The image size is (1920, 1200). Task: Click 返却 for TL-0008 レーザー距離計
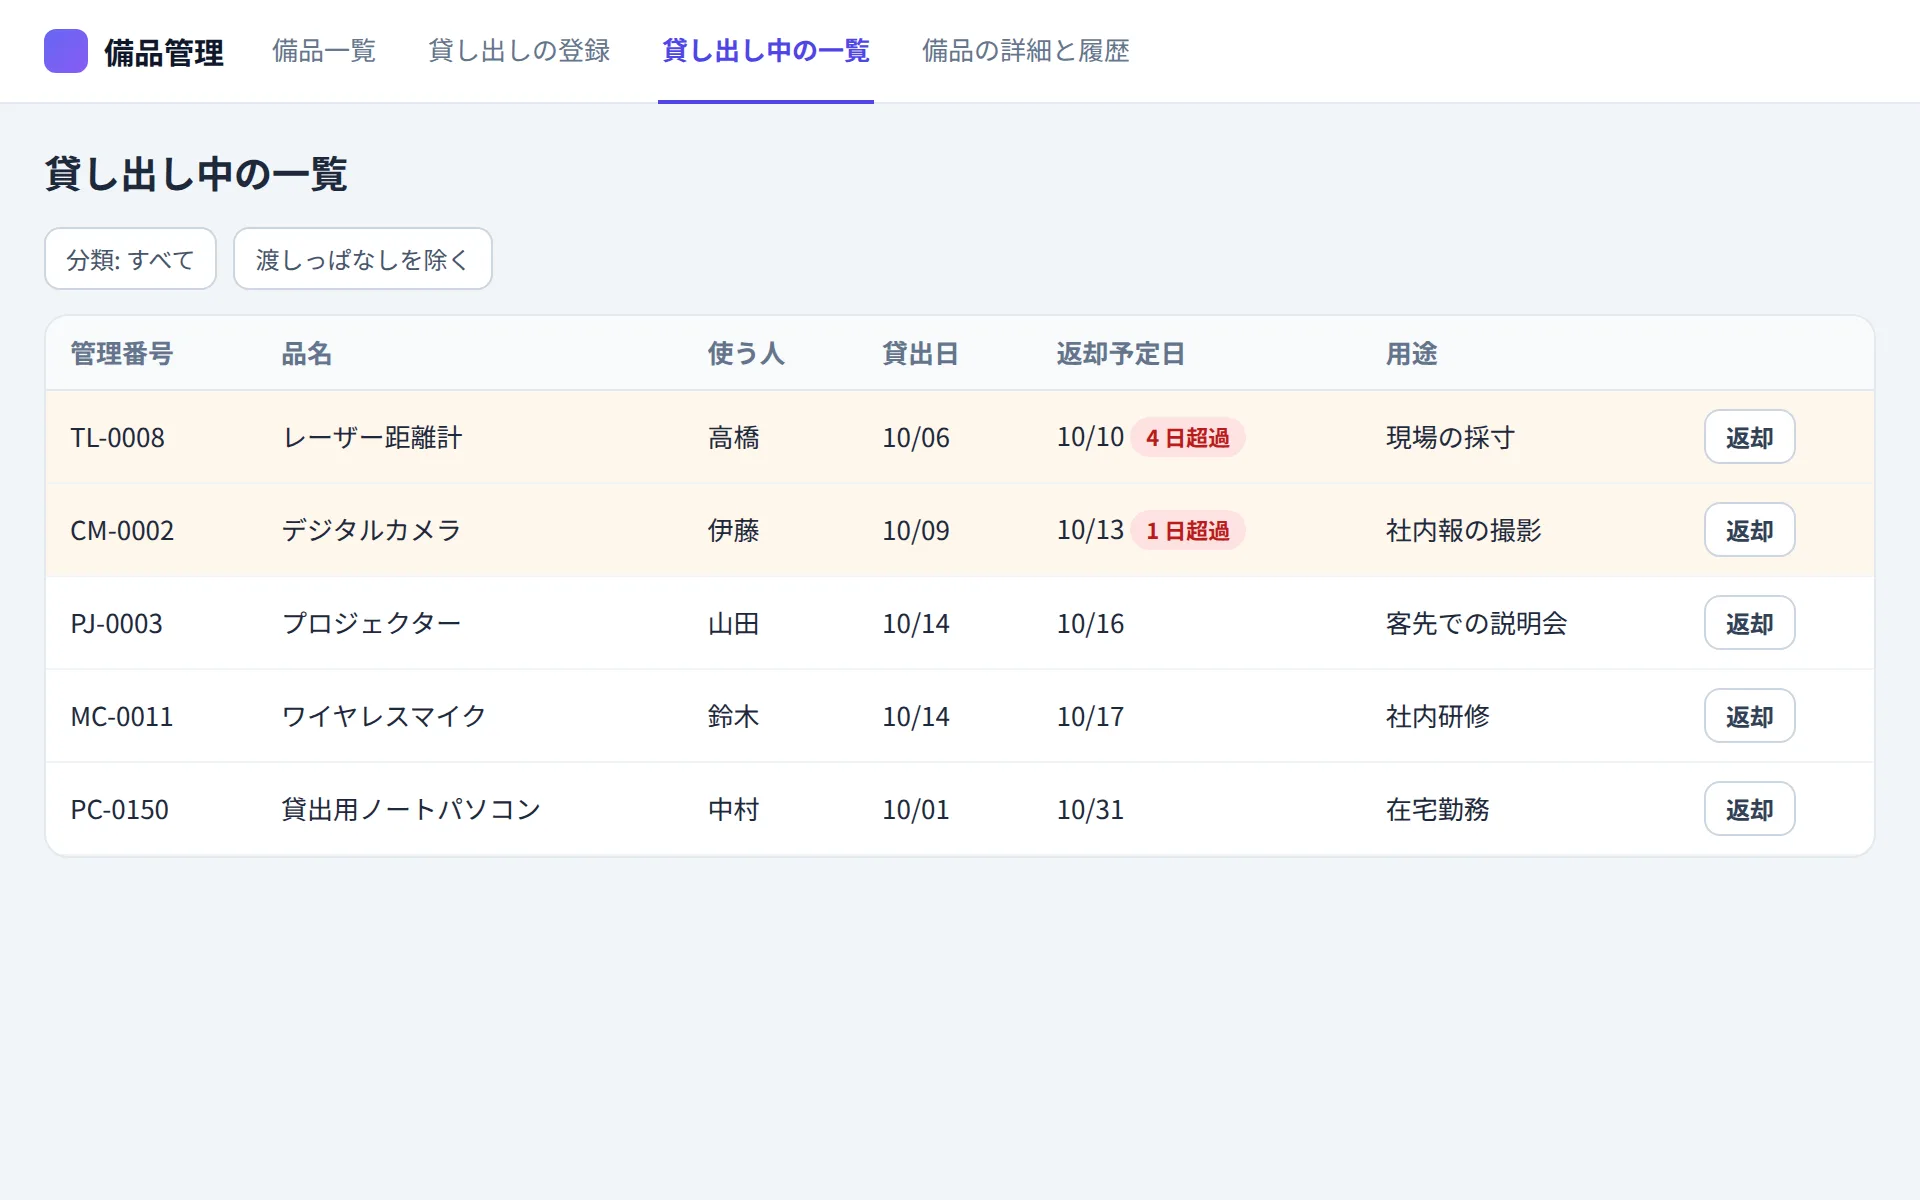coord(1749,437)
